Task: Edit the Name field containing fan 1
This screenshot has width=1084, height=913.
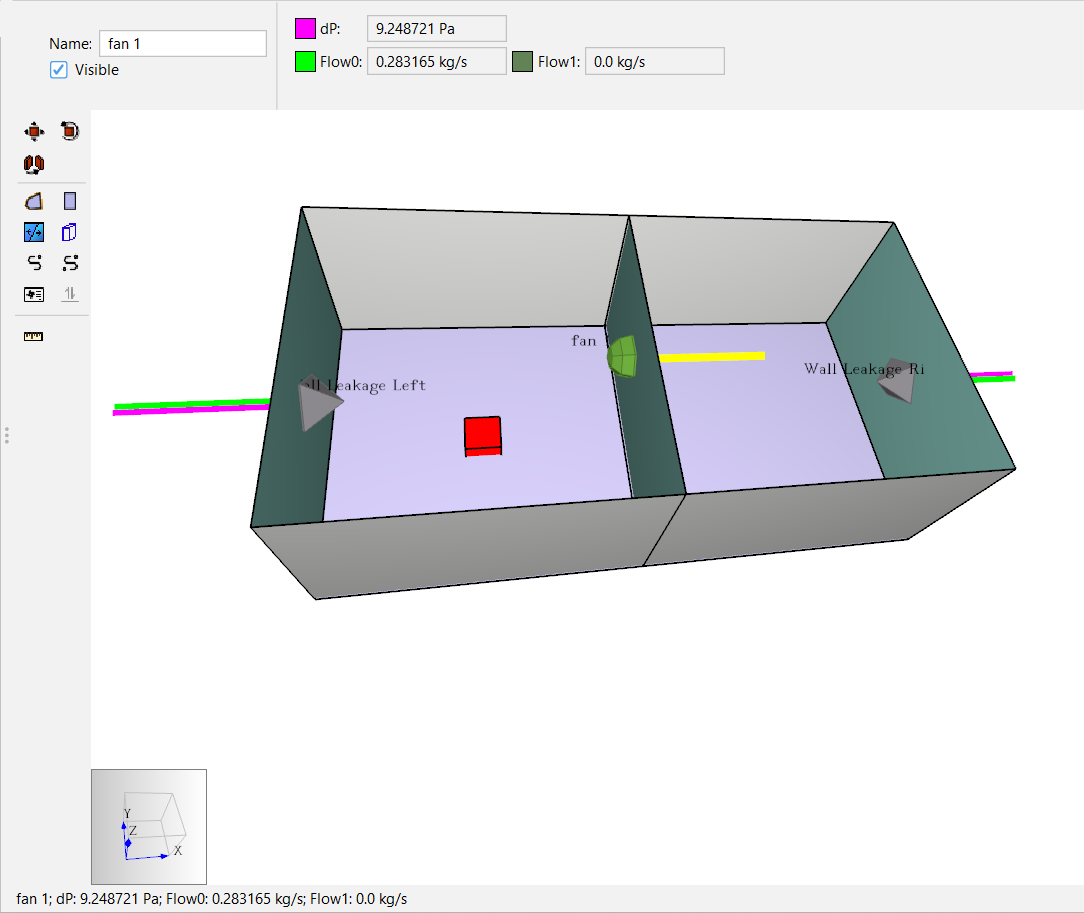Action: 183,44
